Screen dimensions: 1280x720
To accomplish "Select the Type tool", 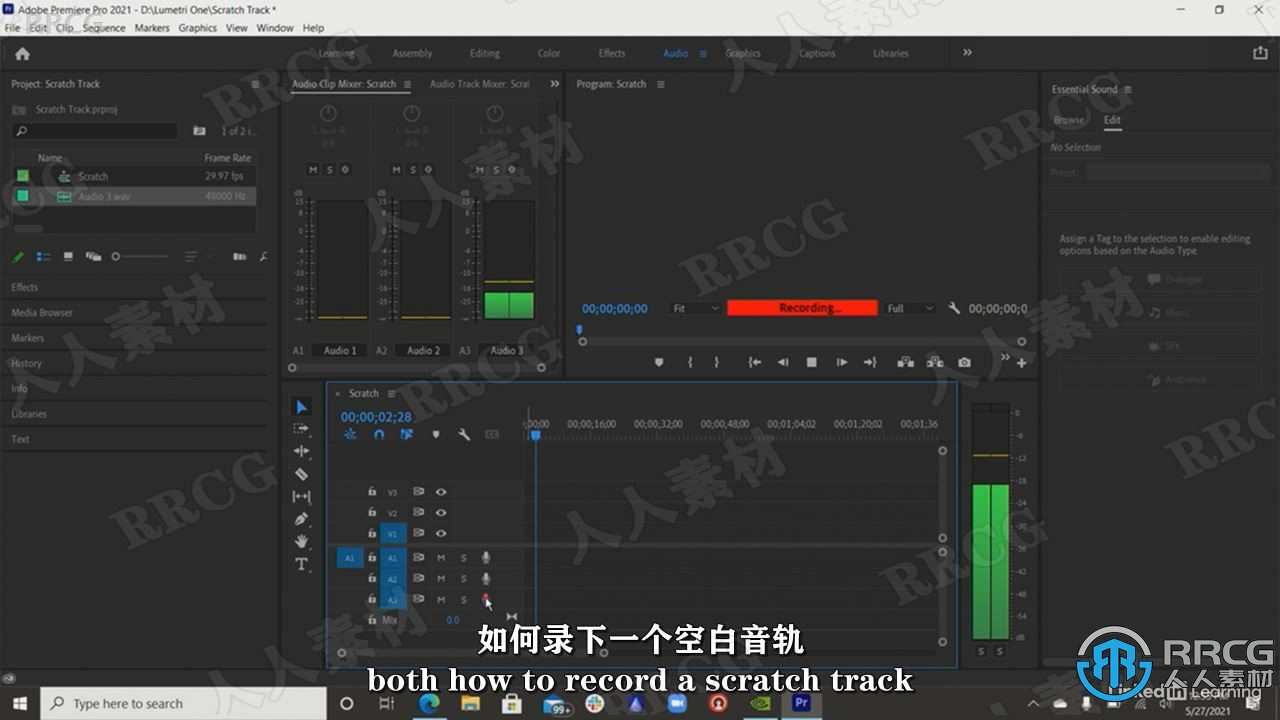I will (301, 564).
